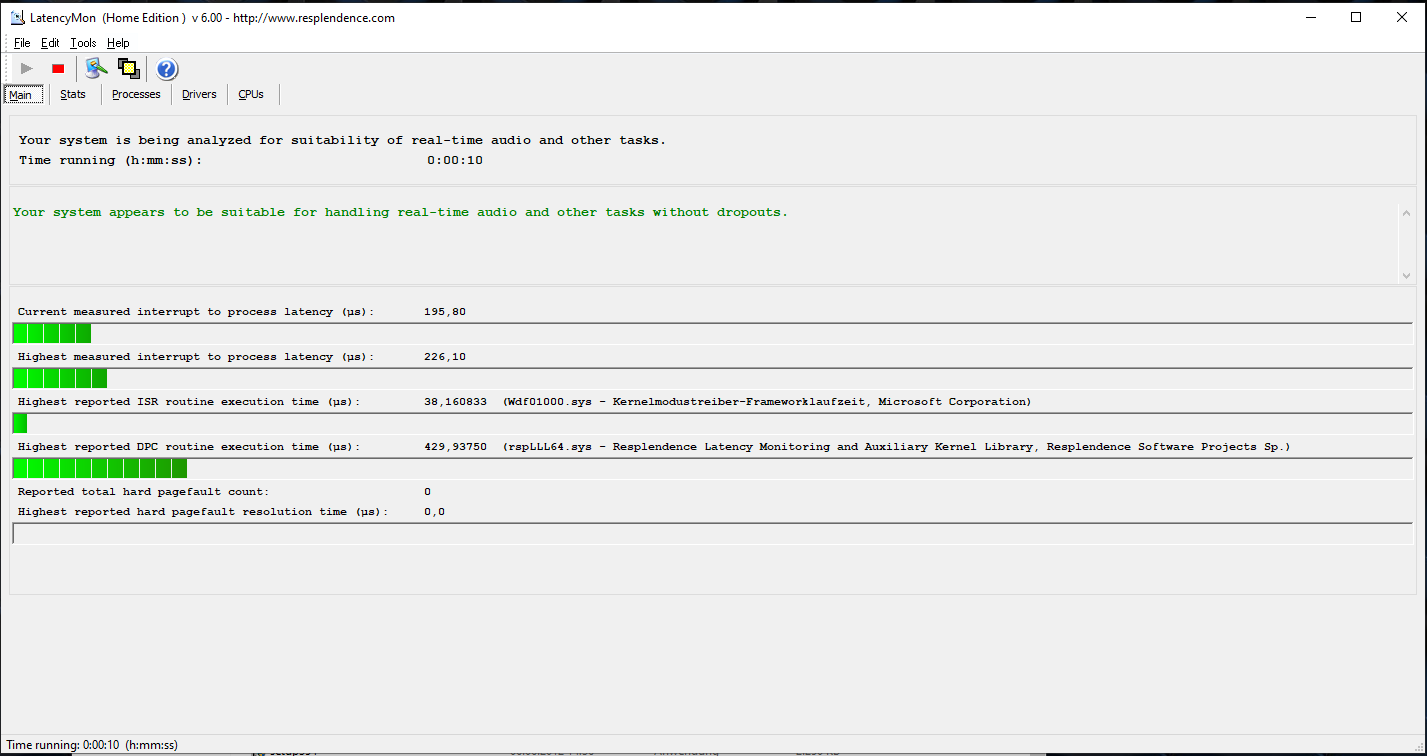Screen dimensions: 1427x756
Task: Open the options icon with computer and pencil
Action: pyautogui.click(x=96, y=69)
